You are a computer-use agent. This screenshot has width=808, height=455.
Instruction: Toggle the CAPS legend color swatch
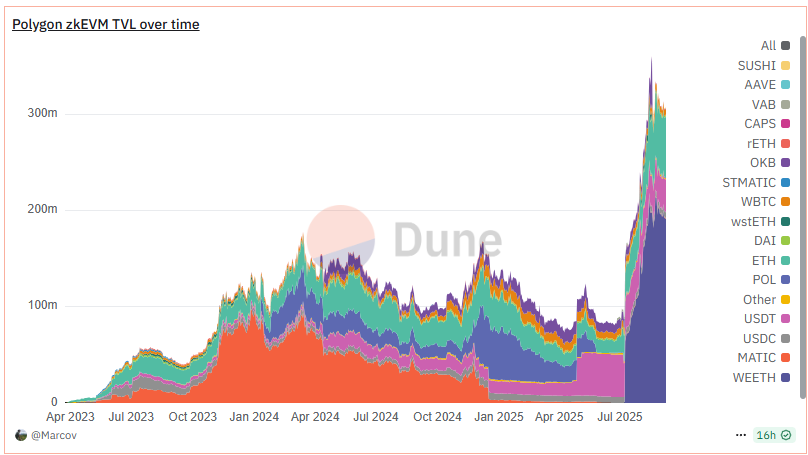[785, 124]
